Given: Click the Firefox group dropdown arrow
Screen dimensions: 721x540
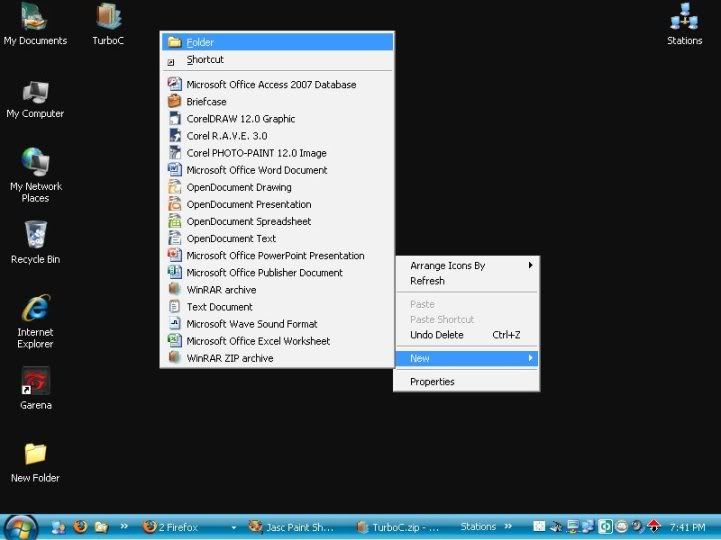Looking at the screenshot, I should 234,528.
